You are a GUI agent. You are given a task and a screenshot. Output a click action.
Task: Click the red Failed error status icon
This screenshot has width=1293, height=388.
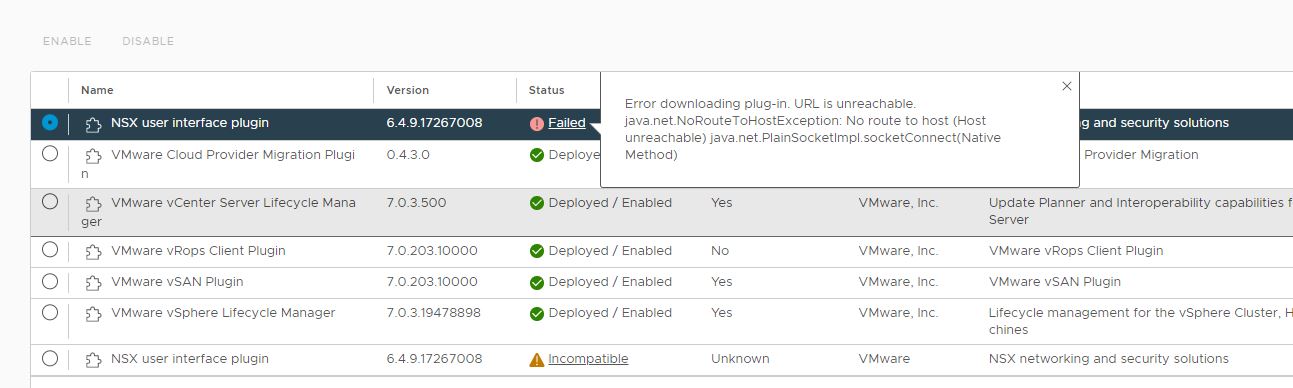(537, 124)
